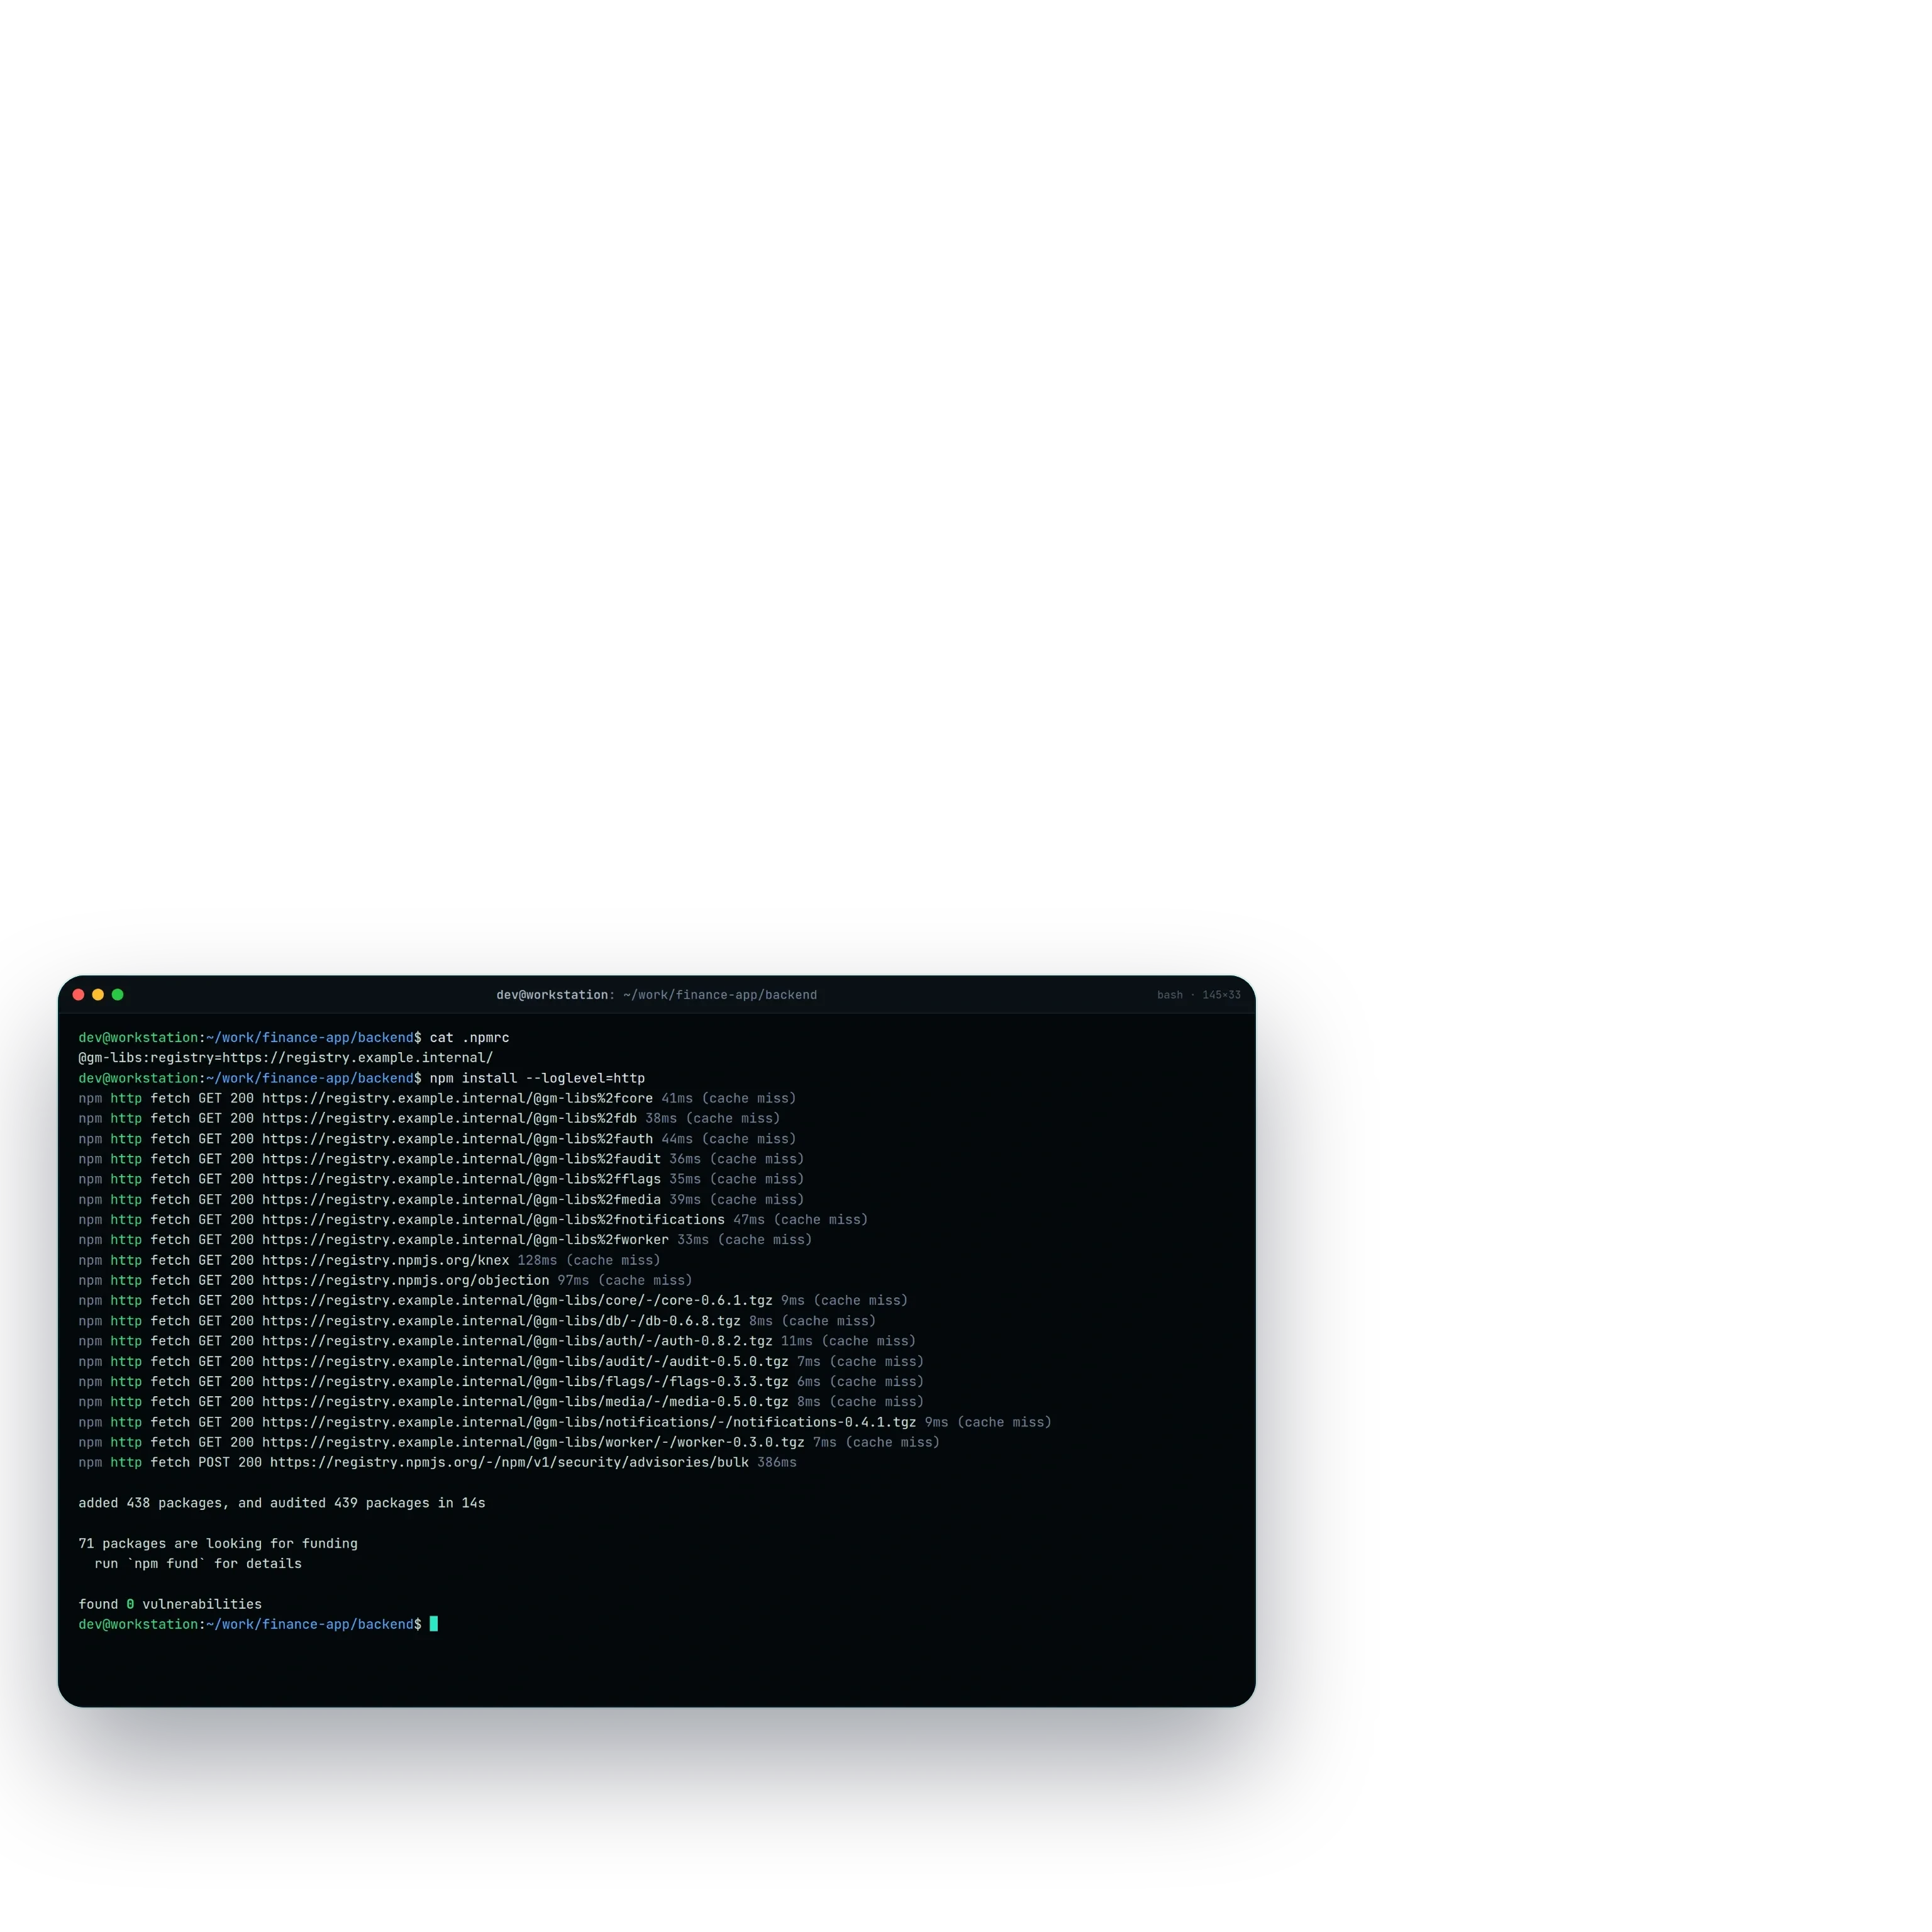Click the @gm-libs%2fcore fetch URL
1932x1932 pixels.
pyautogui.click(x=457, y=1099)
